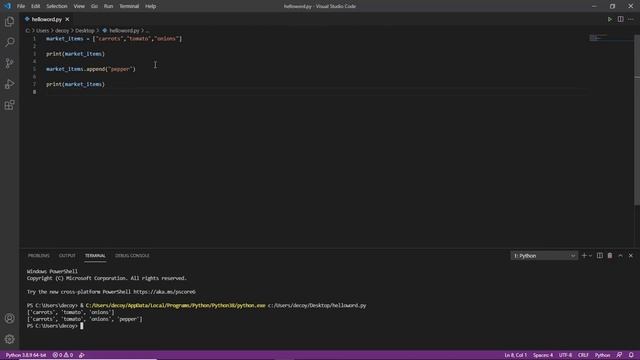Open the Run menu
This screenshot has height=360, width=640.
(108, 6)
